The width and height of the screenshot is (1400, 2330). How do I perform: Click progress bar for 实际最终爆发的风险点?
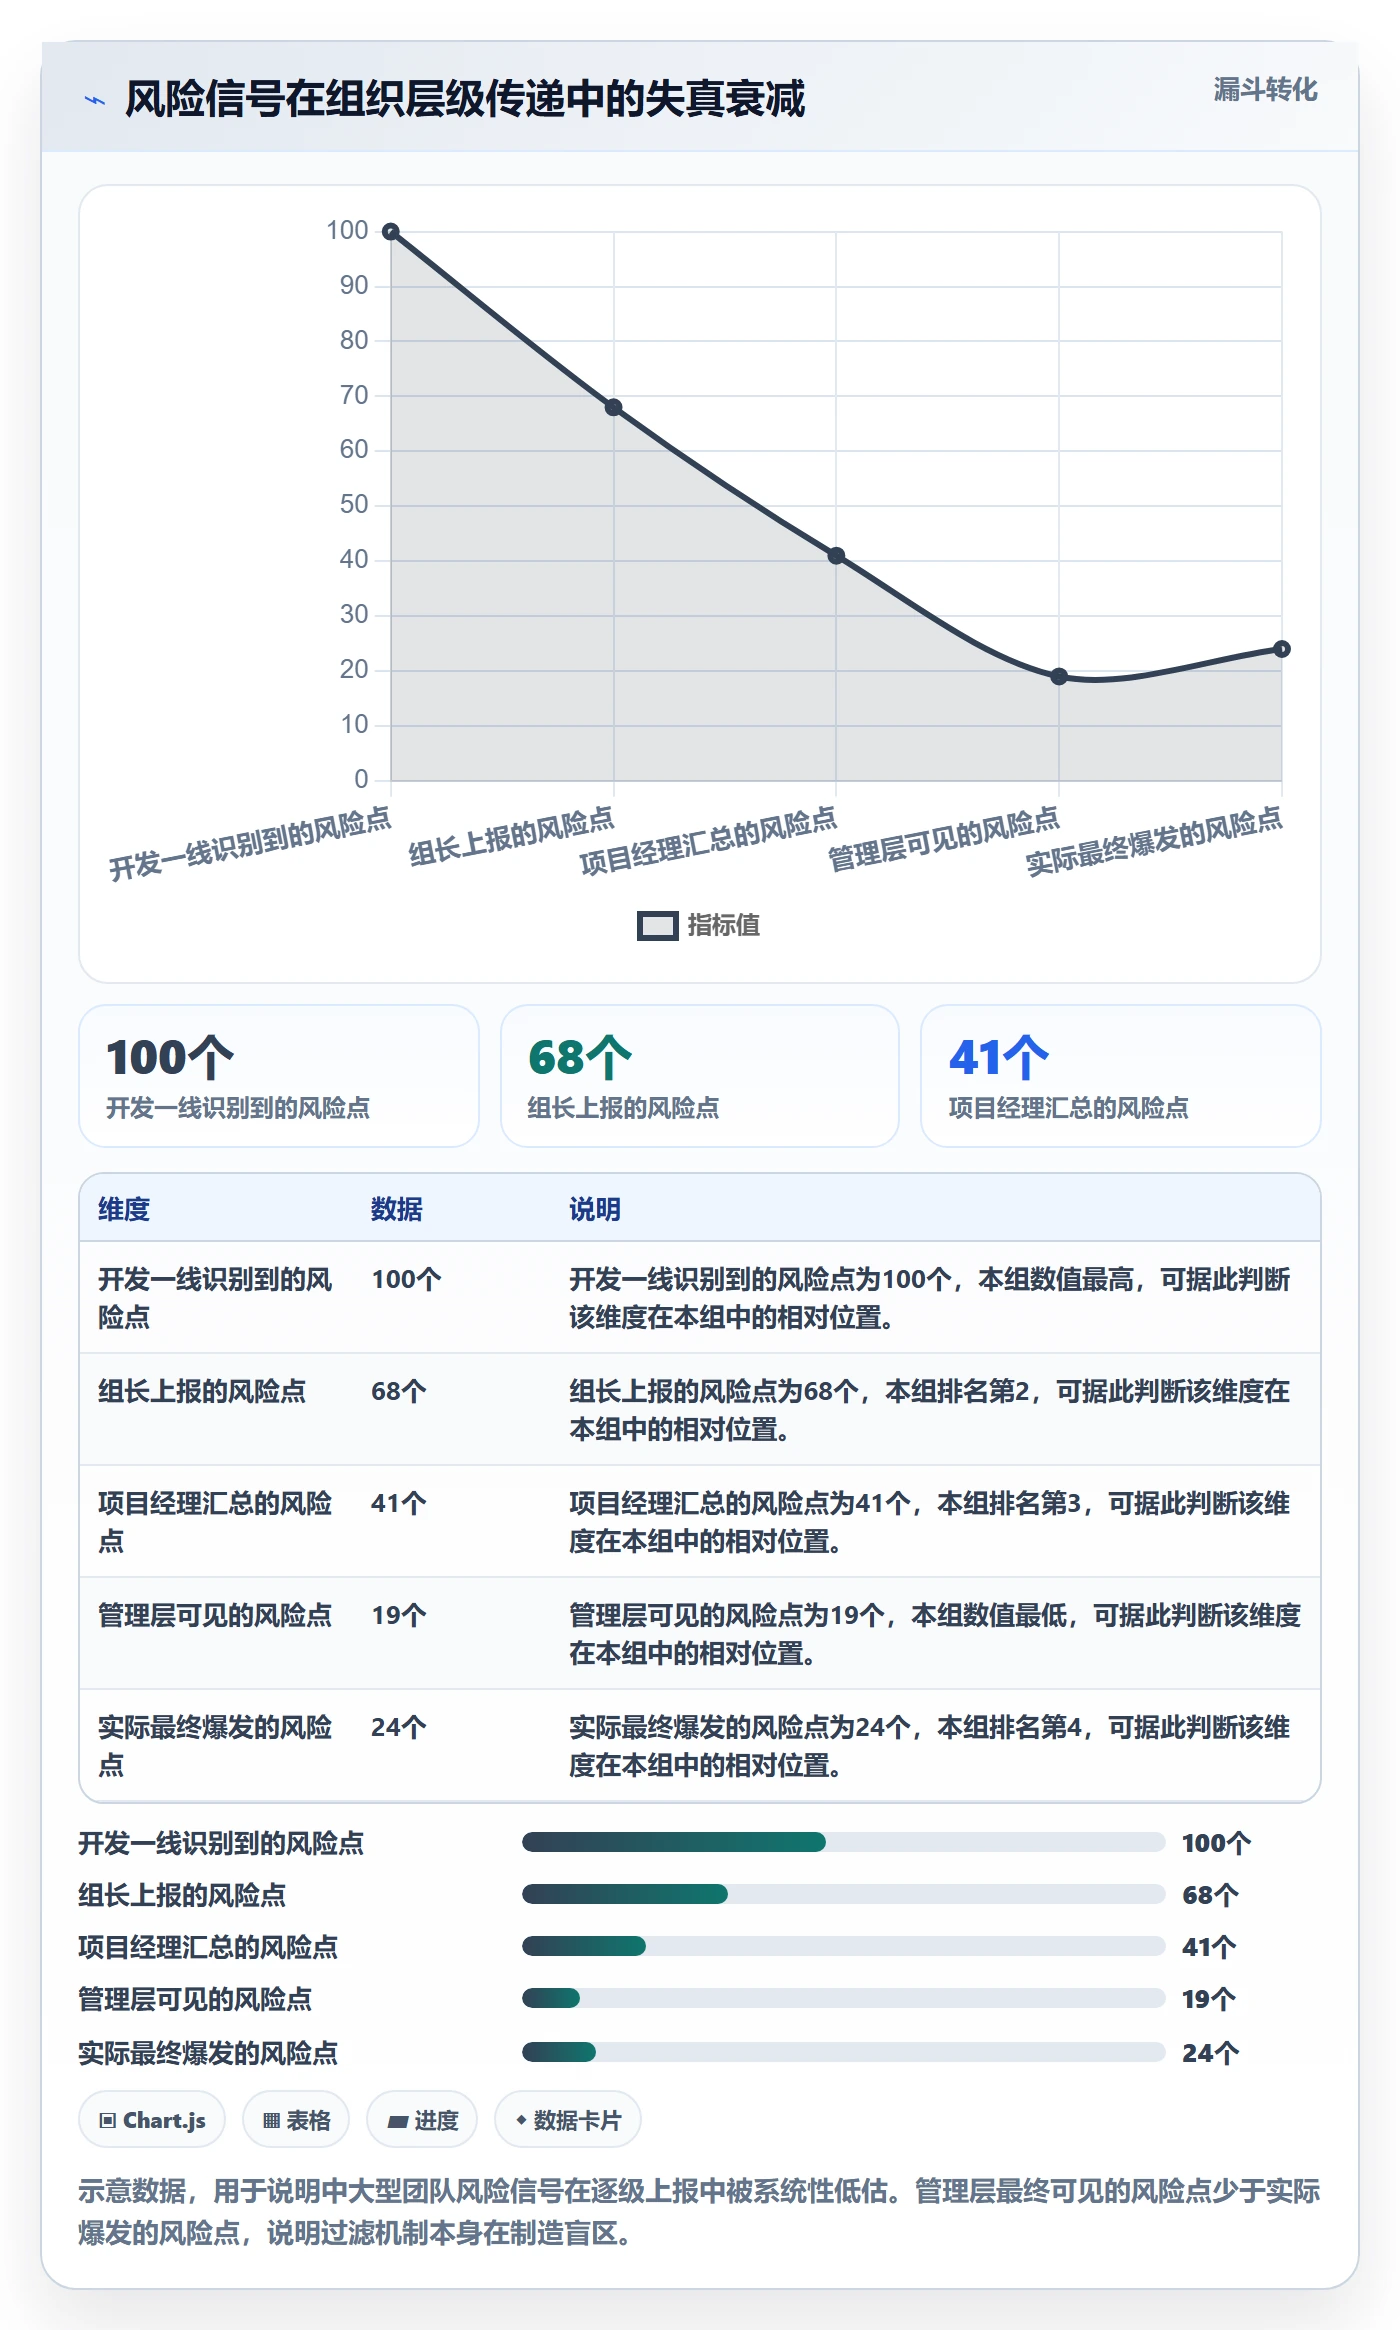(844, 2052)
